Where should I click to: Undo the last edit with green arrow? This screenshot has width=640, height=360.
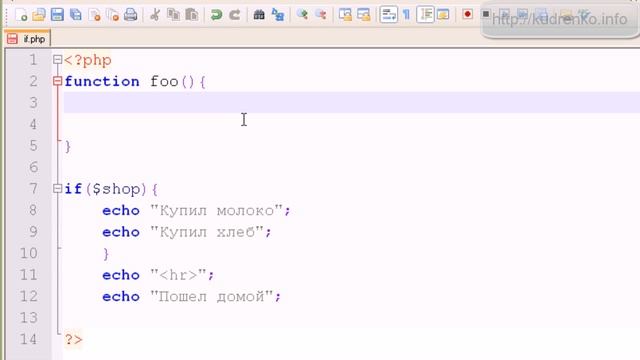pyautogui.click(x=216, y=15)
